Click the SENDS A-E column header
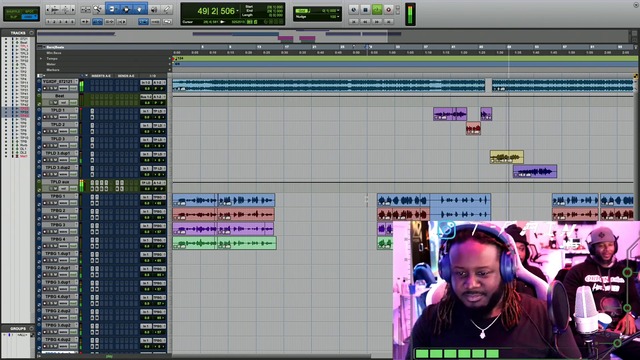The image size is (640, 360). click(126, 76)
